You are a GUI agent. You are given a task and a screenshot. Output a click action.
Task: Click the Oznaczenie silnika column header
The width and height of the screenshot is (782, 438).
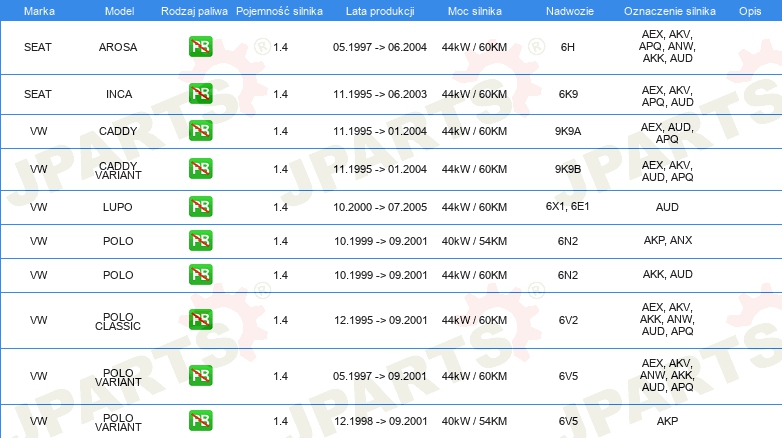pyautogui.click(x=670, y=11)
